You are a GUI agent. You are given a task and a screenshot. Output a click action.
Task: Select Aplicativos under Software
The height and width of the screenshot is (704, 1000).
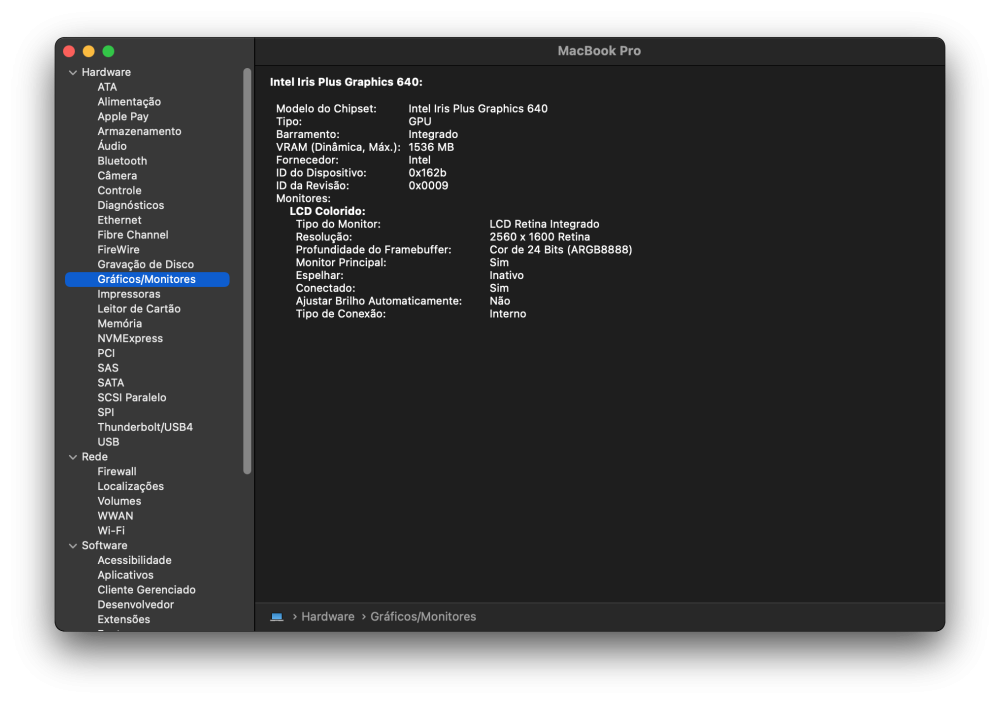(126, 575)
